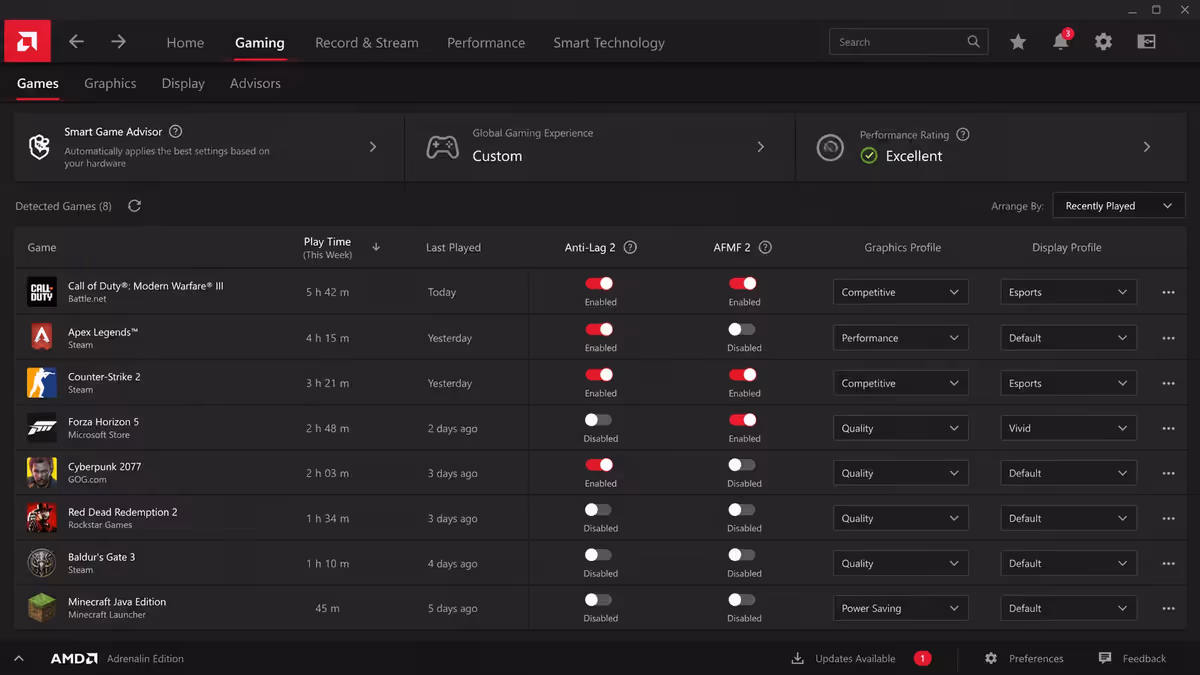Open Feedback in the footer
The width and height of the screenshot is (1200, 675).
pos(1132,658)
